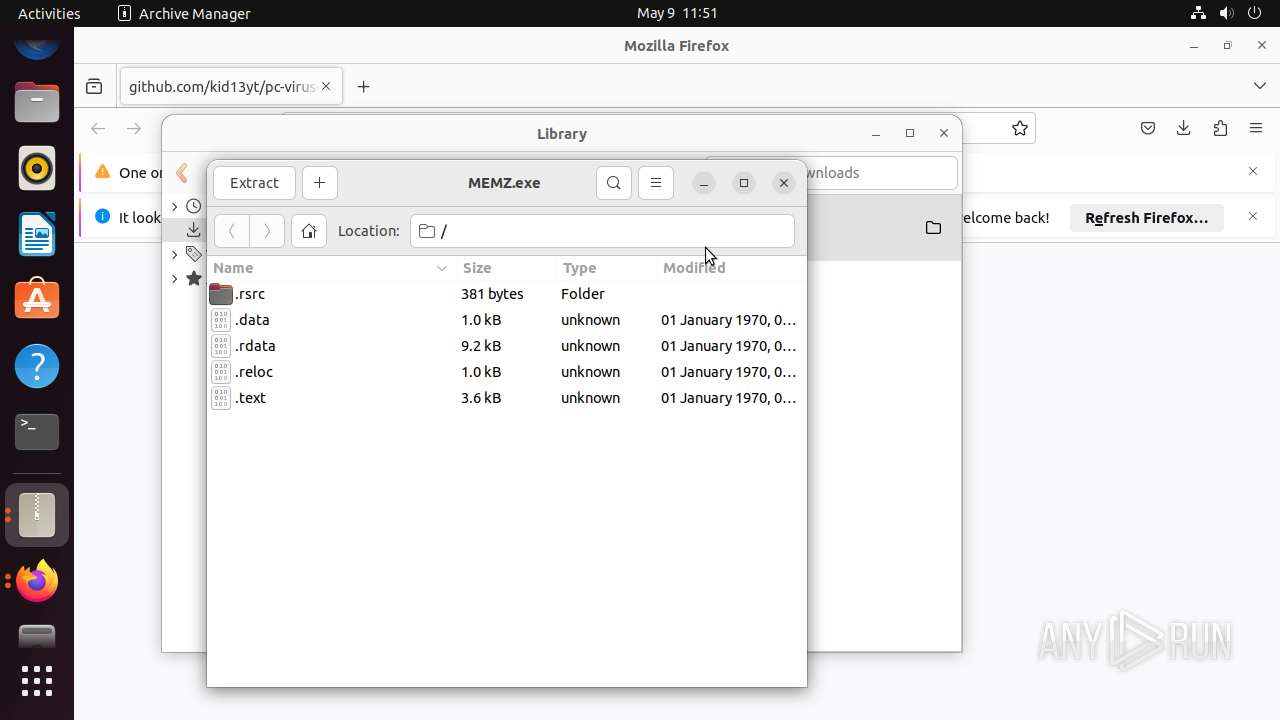Open Firefox recent tabs view button
Image resolution: width=1280 pixels, height=720 pixels.
[x=94, y=87]
